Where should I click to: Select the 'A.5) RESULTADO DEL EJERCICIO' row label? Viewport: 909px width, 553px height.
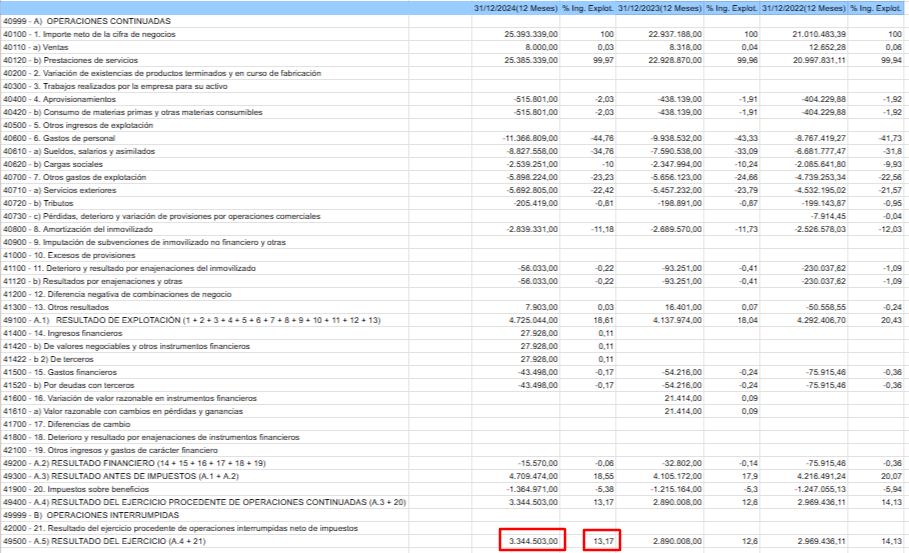click(118, 541)
